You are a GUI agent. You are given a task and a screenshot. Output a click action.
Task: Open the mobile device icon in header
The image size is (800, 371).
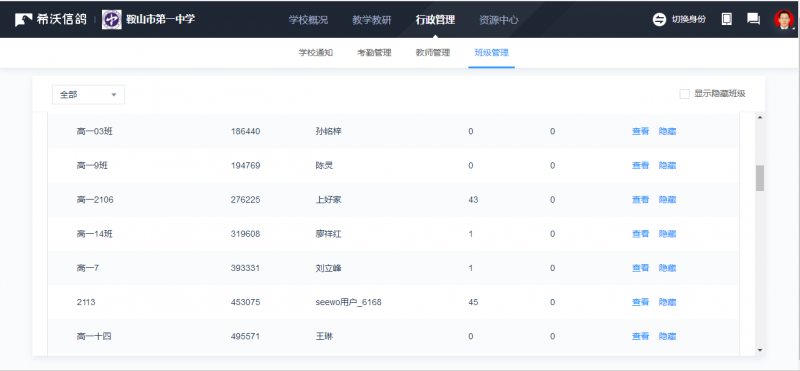pyautogui.click(x=727, y=19)
